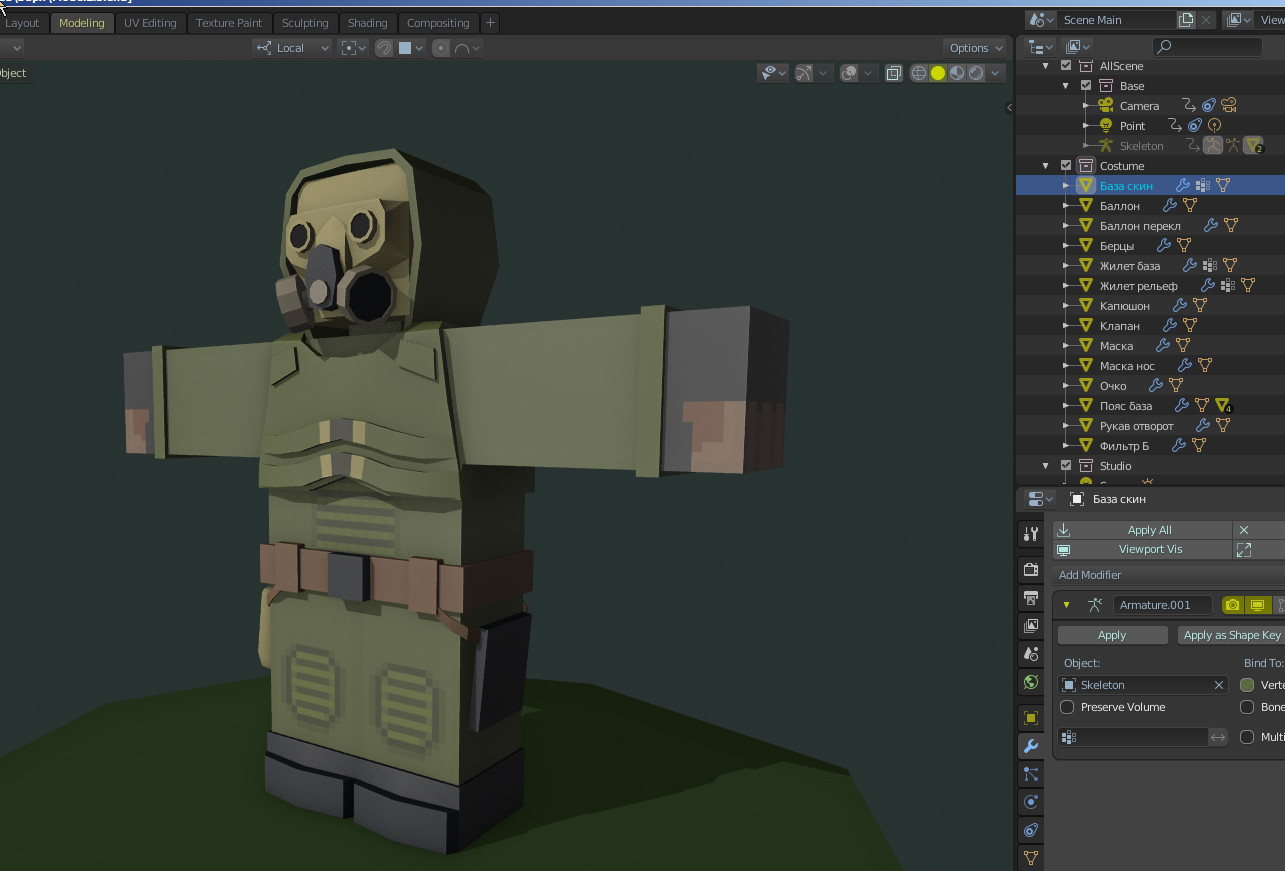The width and height of the screenshot is (1285, 871).
Task: Open the pivot point dropdown
Action: (352, 48)
